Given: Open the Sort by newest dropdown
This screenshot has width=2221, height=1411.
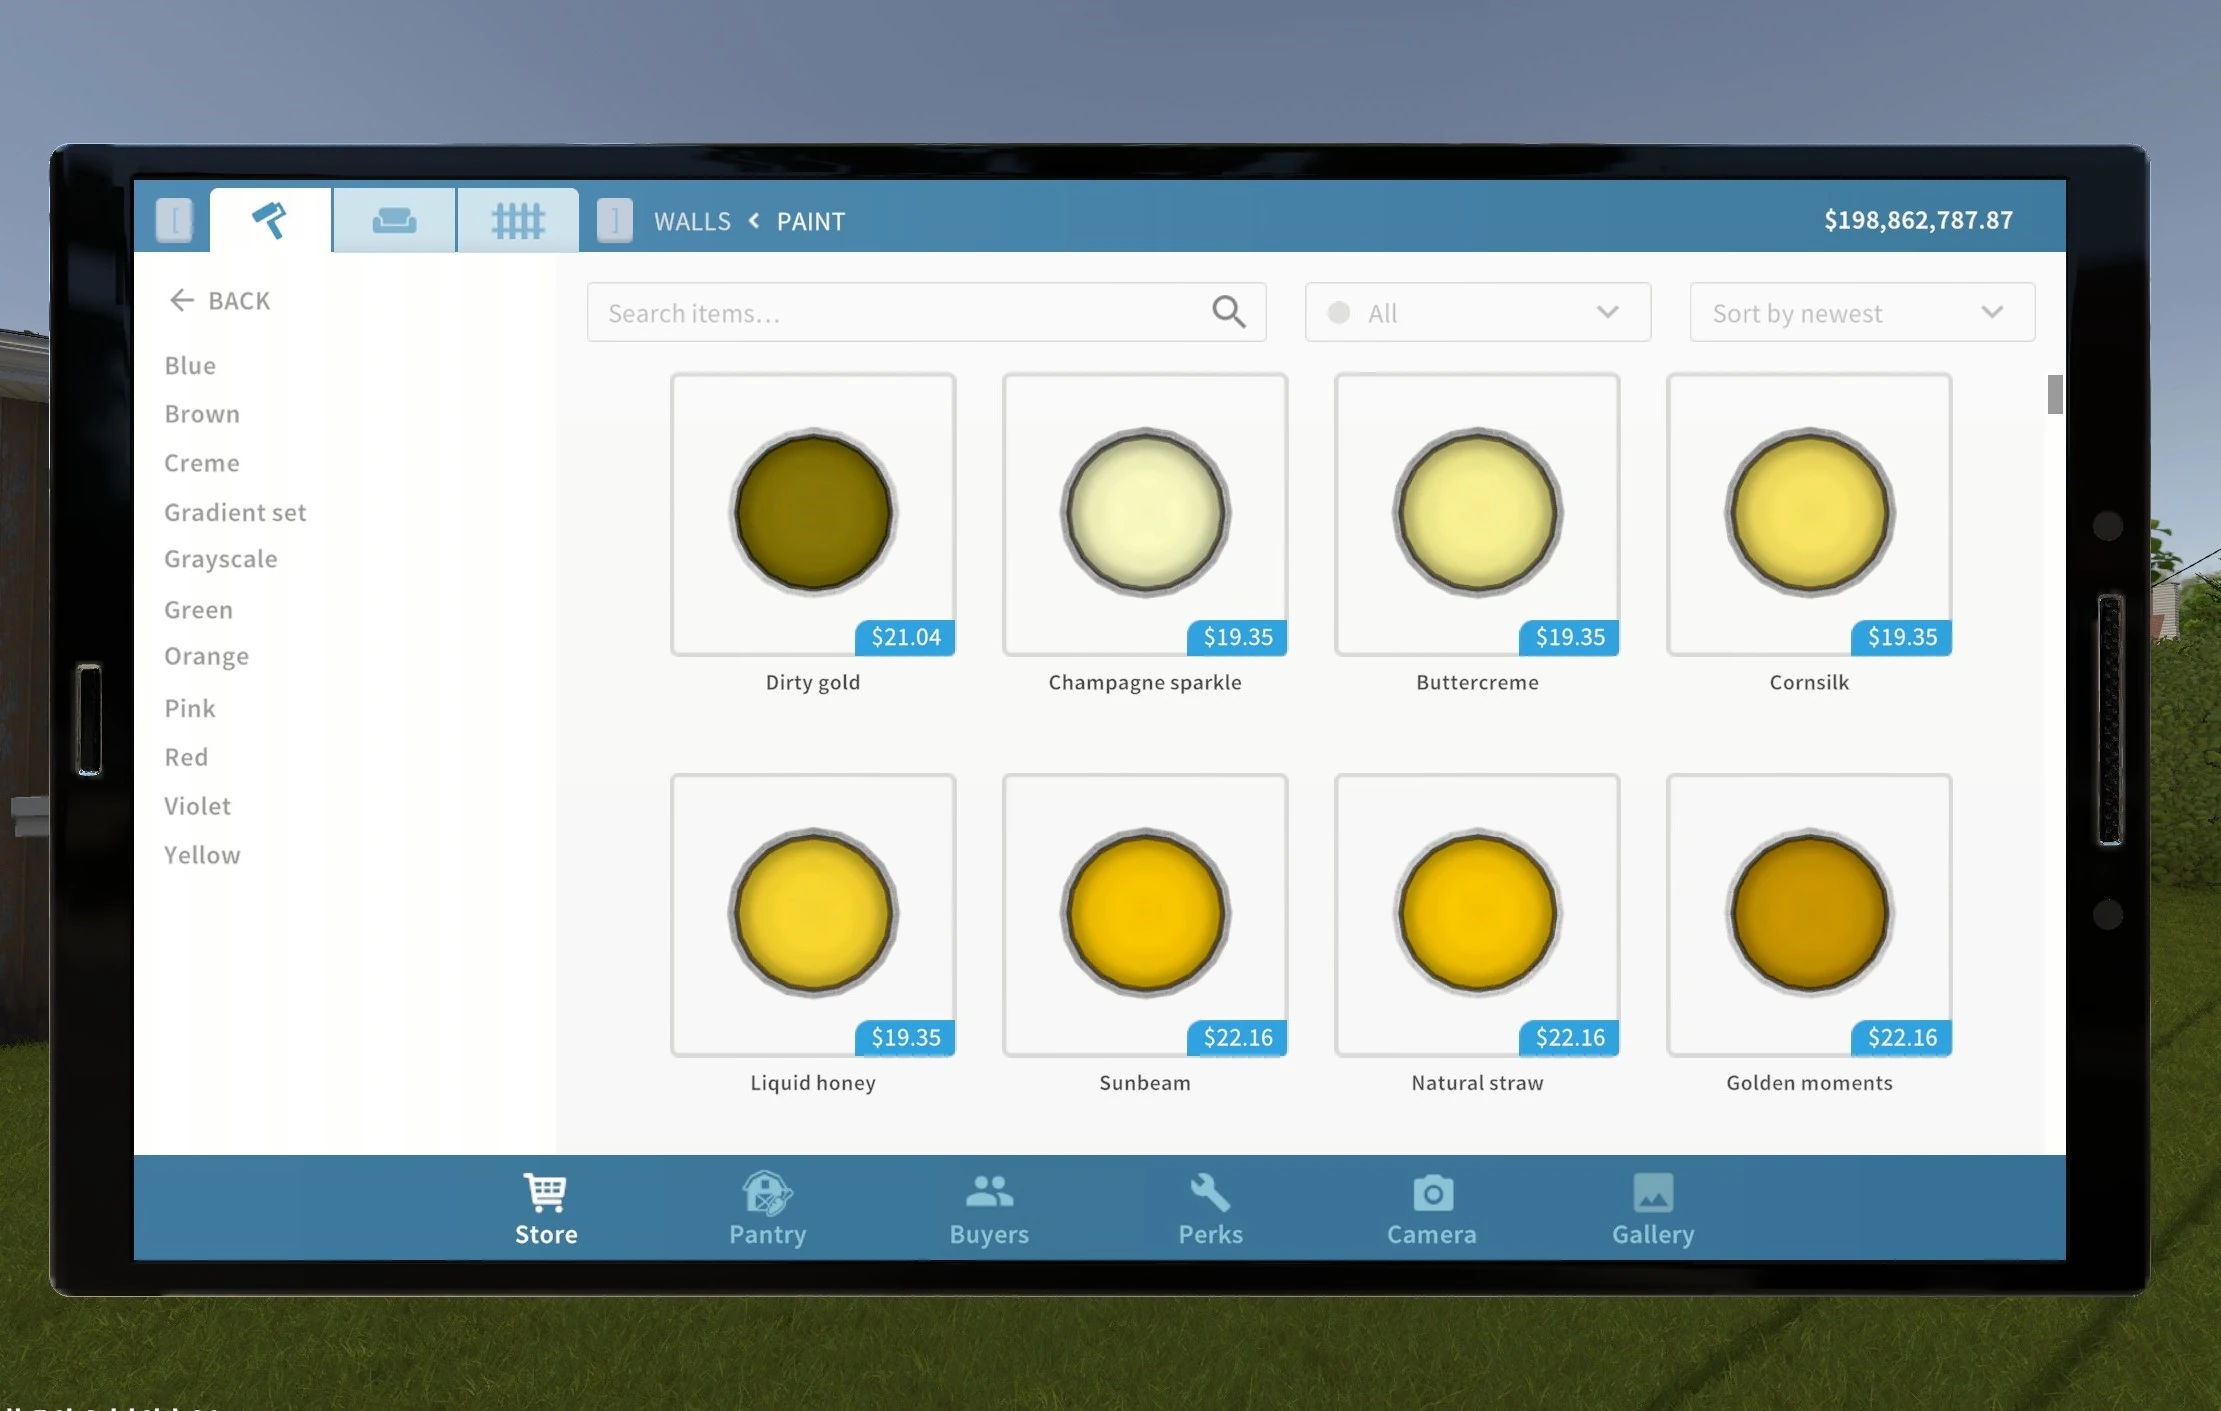Looking at the screenshot, I should (x=1861, y=312).
